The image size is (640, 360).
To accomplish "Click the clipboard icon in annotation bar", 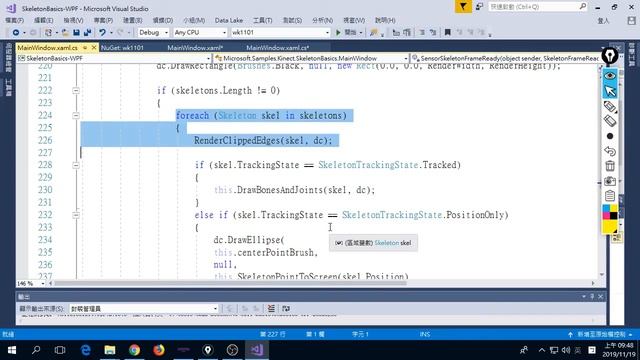I will (x=610, y=196).
